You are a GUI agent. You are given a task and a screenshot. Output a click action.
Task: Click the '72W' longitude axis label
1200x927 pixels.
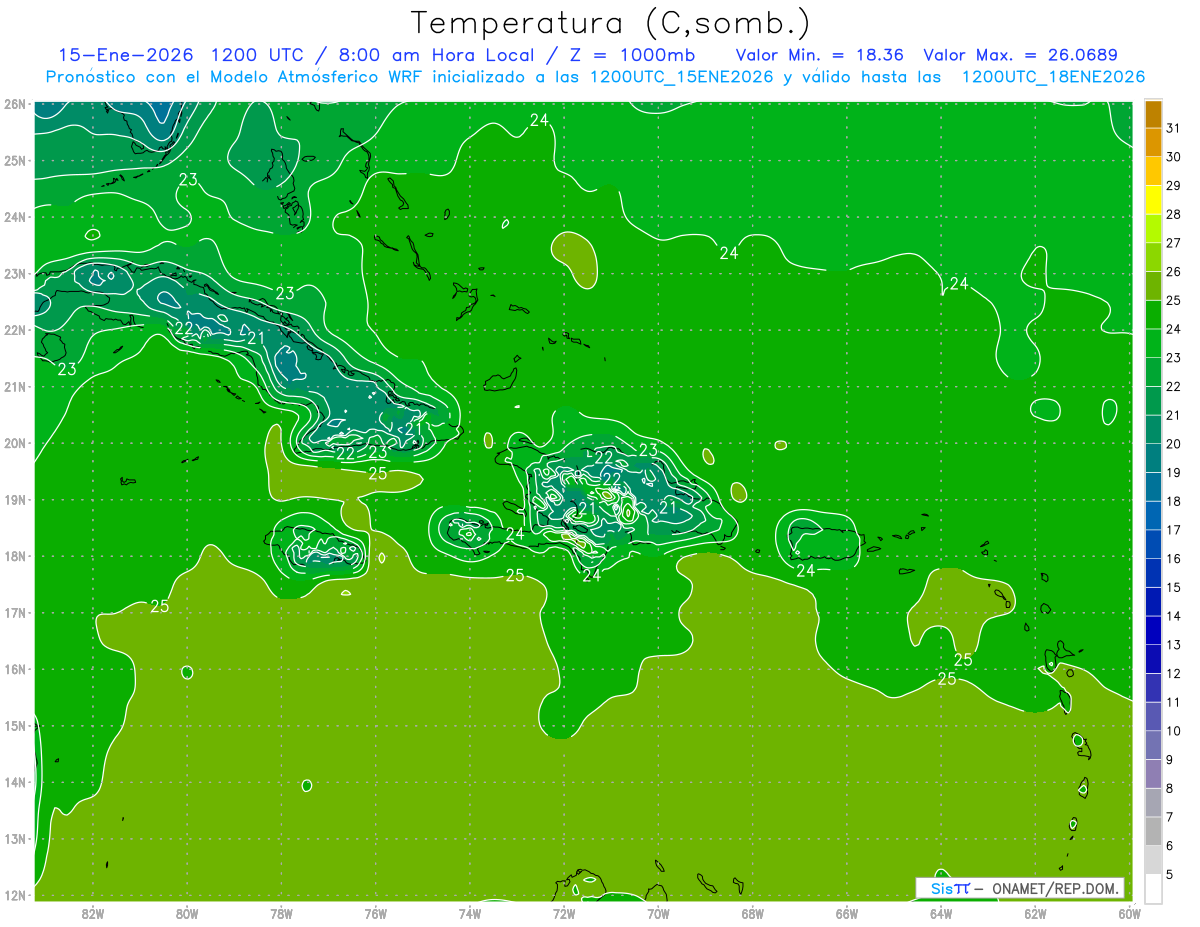(x=564, y=912)
